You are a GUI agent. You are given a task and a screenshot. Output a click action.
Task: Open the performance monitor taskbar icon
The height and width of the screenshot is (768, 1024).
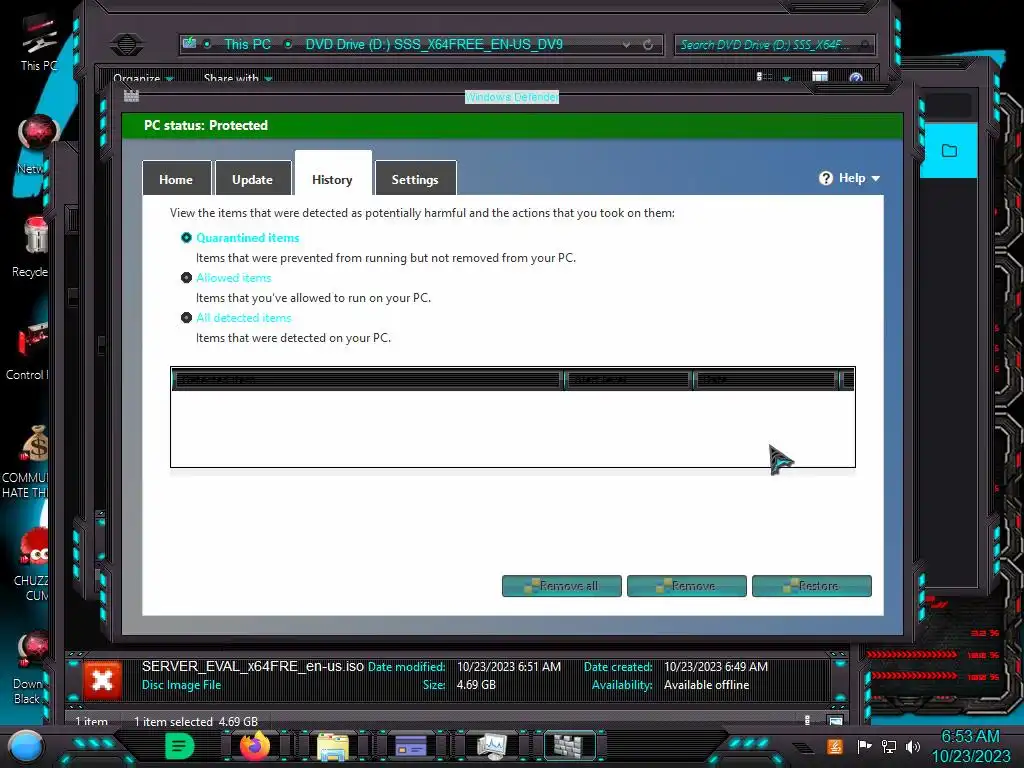tap(492, 746)
